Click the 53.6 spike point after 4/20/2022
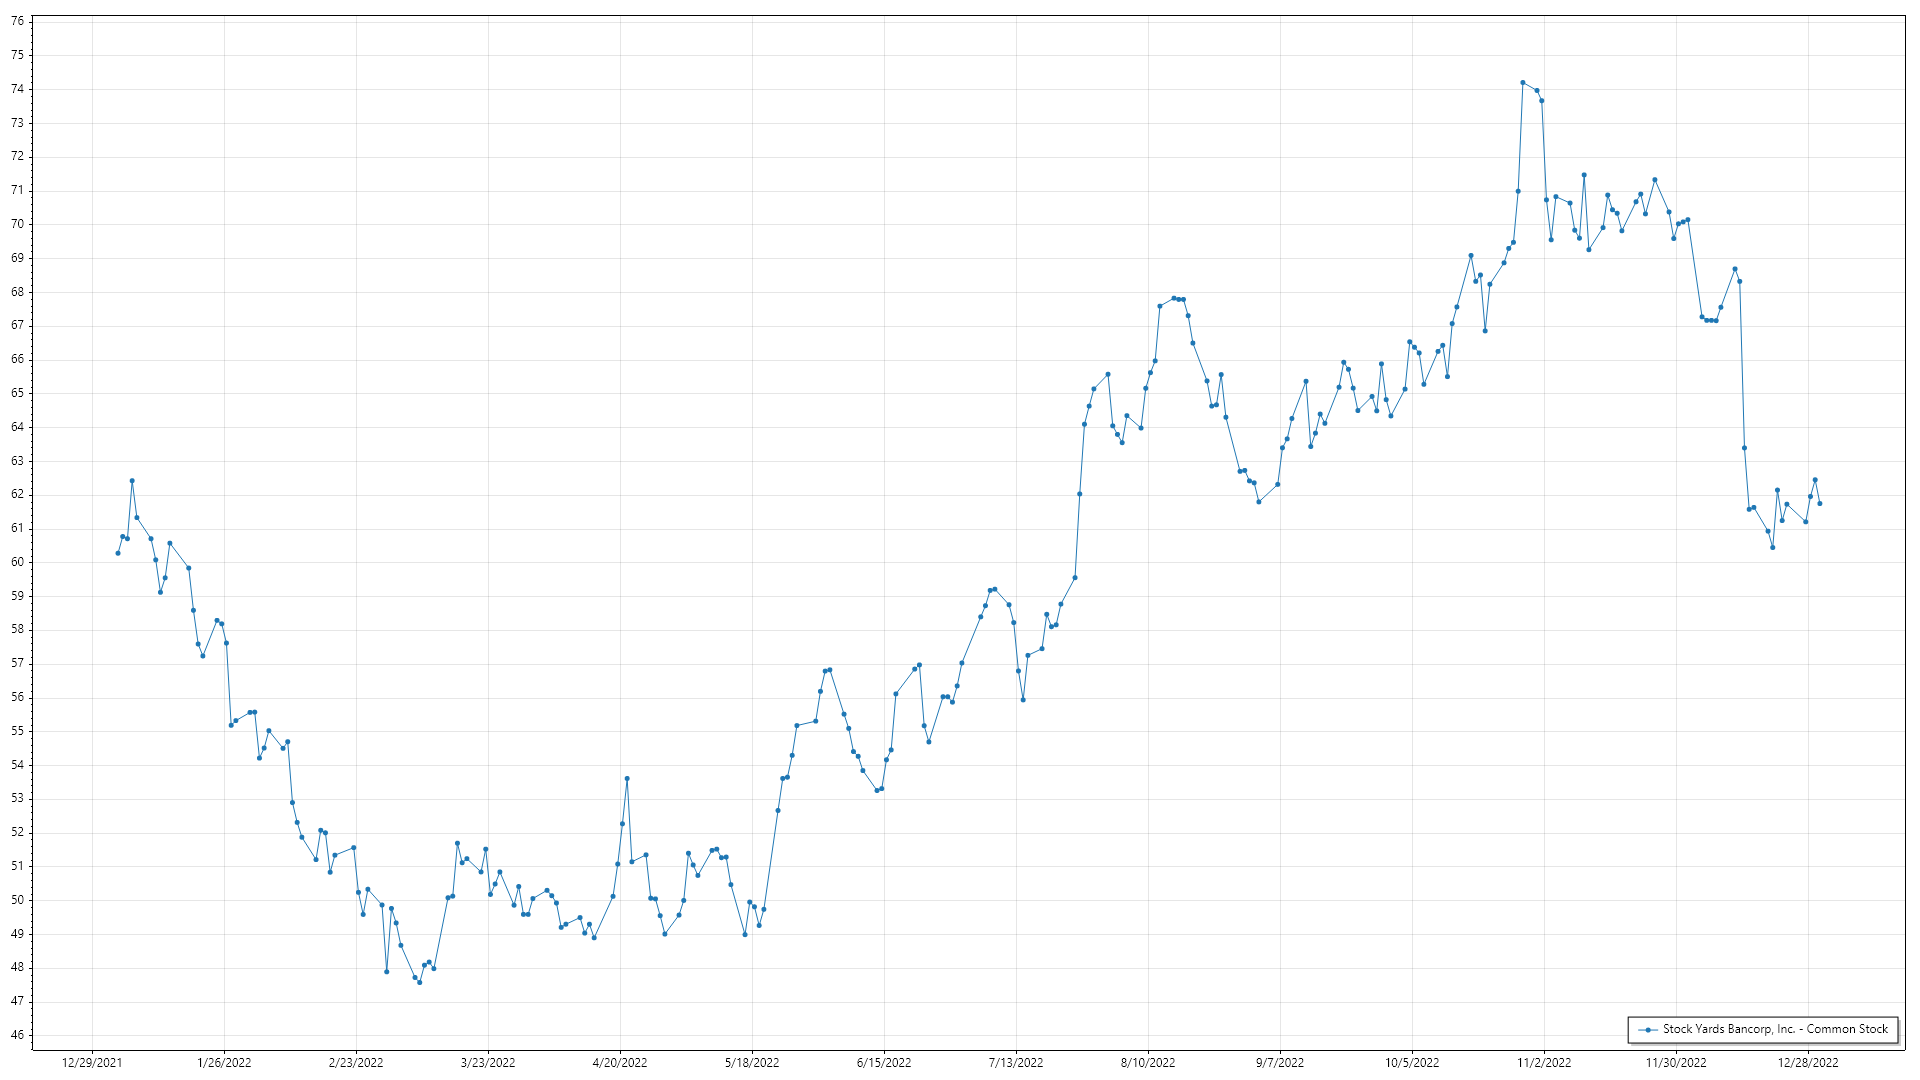Viewport: 1920px width, 1080px height. [x=627, y=778]
